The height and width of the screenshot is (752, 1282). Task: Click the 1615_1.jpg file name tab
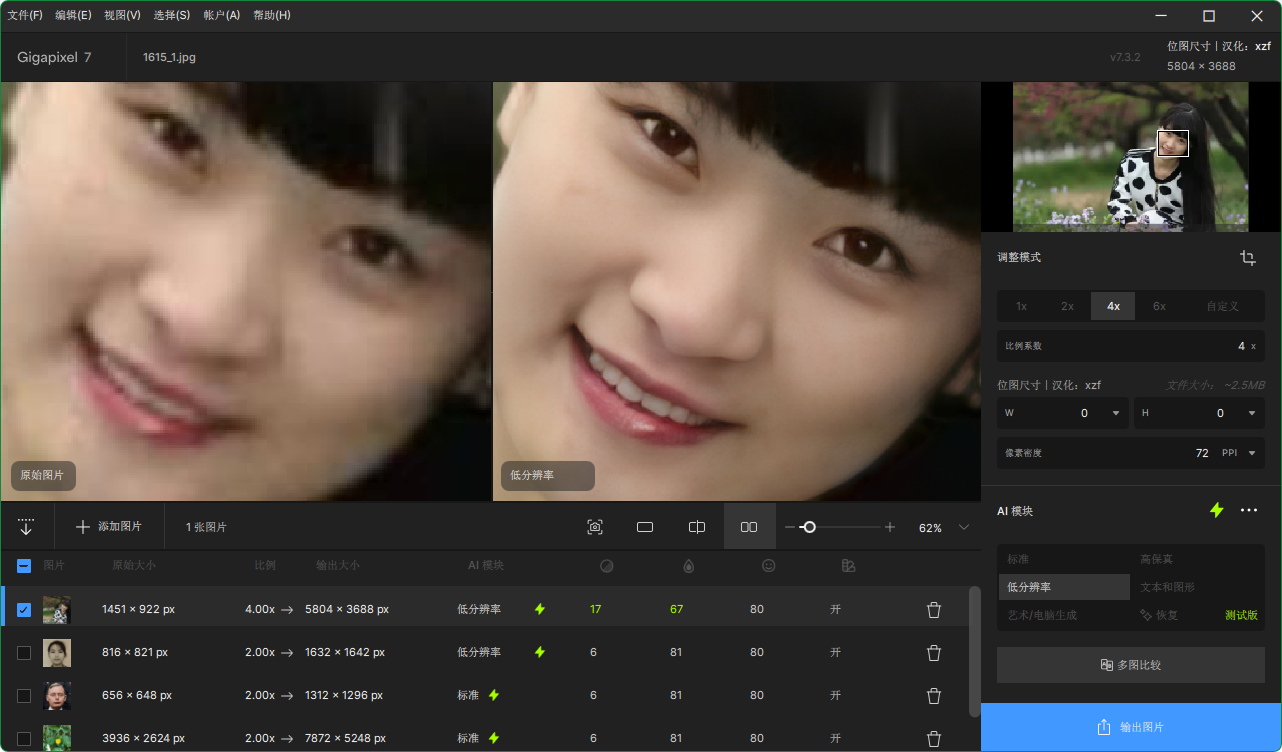[169, 57]
